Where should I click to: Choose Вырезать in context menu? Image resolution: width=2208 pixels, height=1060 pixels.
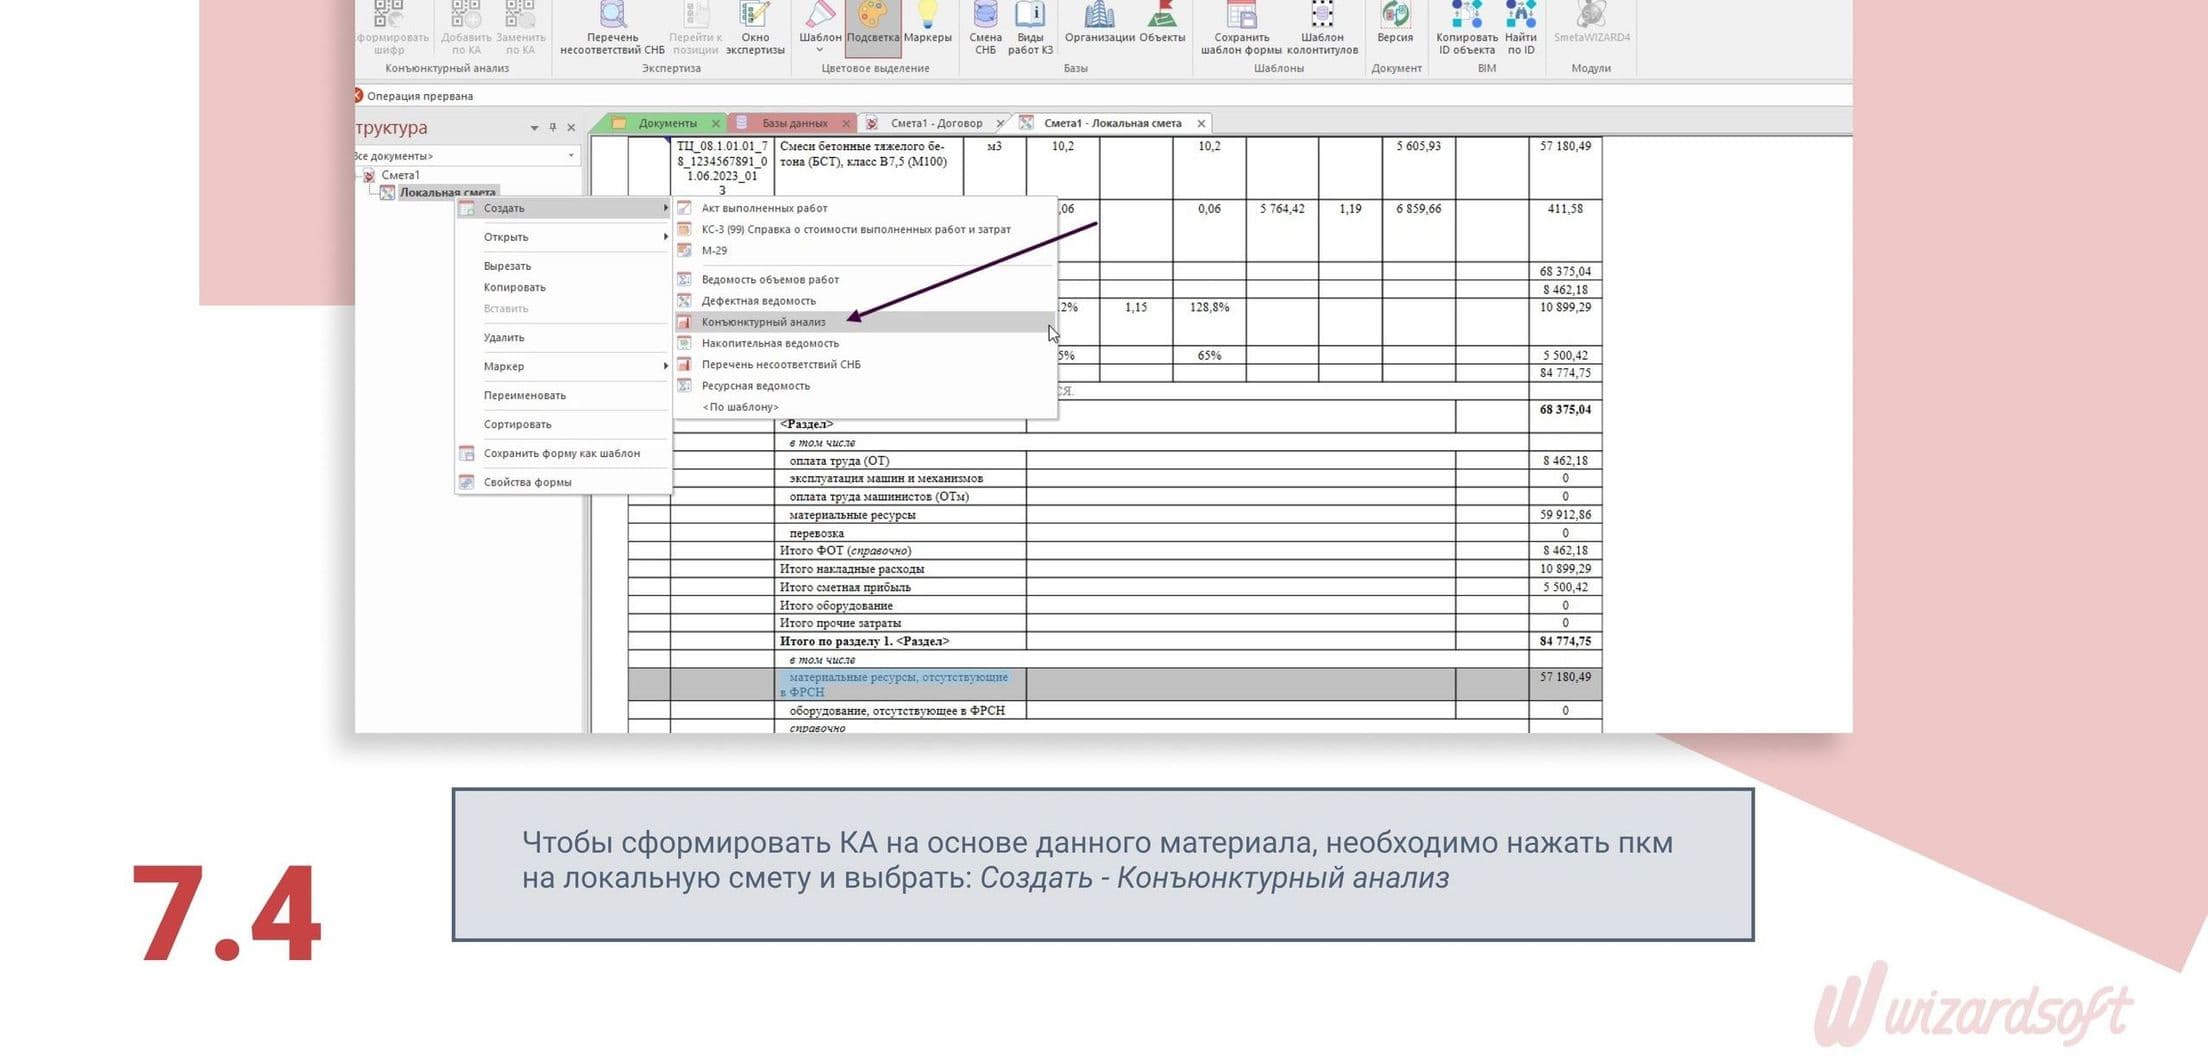click(x=507, y=266)
